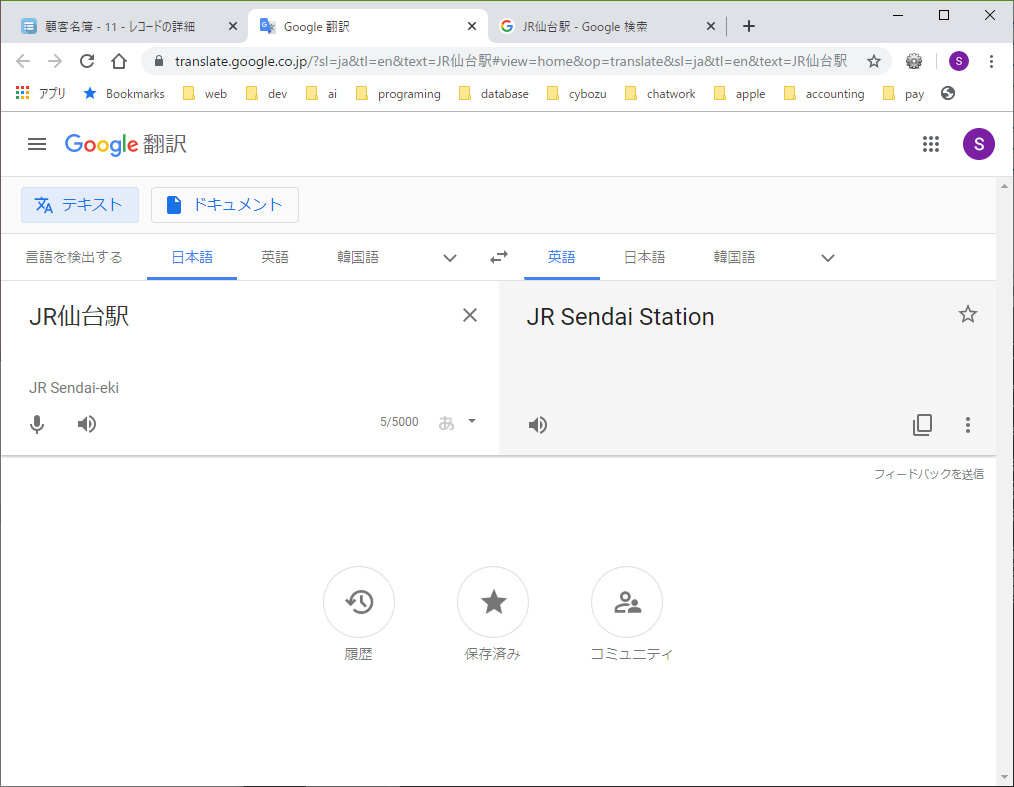Click the URL address bar

point(510,61)
